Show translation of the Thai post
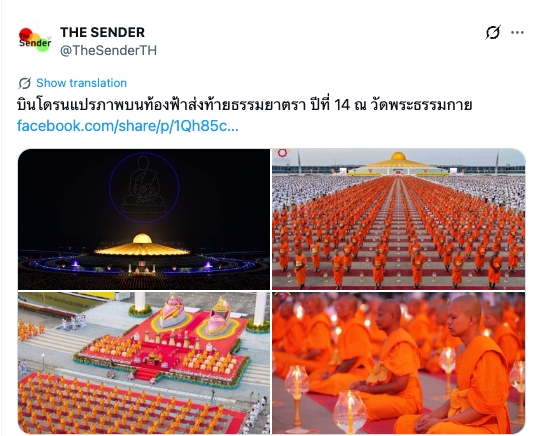The width and height of the screenshot is (538, 436). pos(81,83)
